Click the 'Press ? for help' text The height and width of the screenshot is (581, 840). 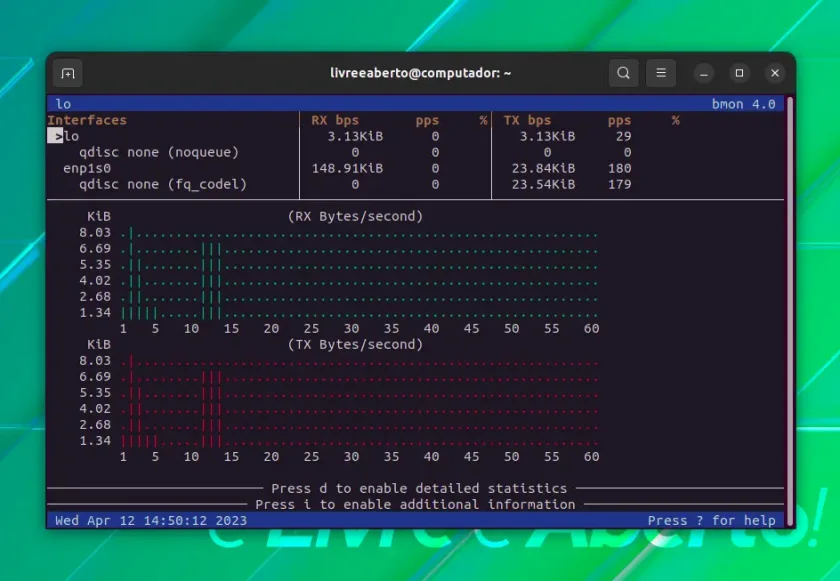tap(711, 520)
